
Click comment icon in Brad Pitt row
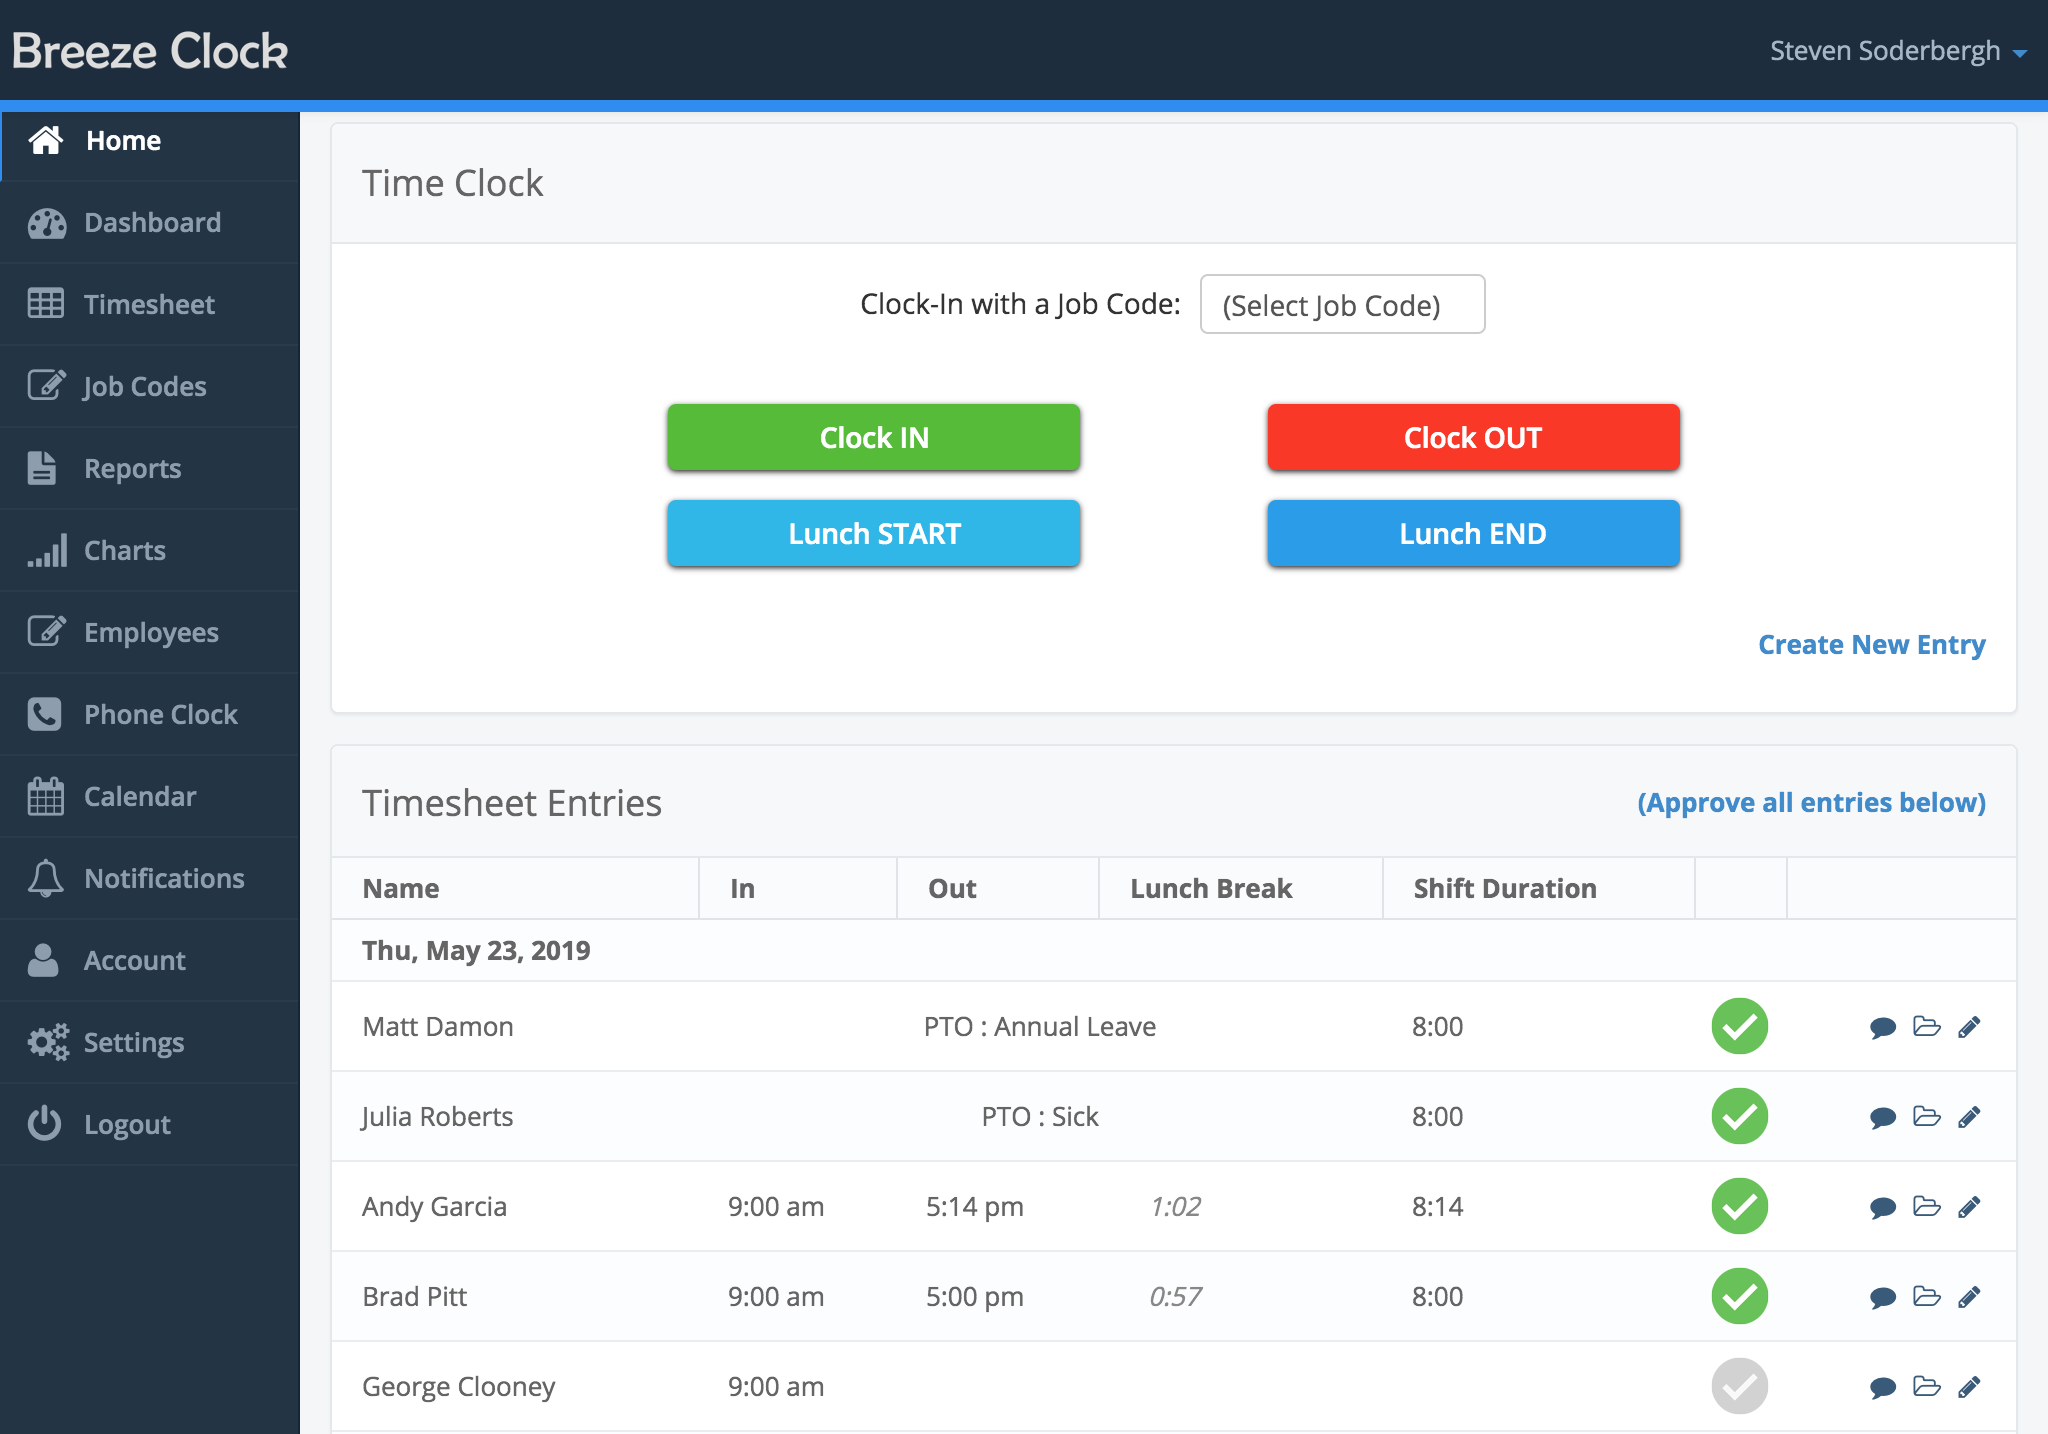coord(1882,1297)
